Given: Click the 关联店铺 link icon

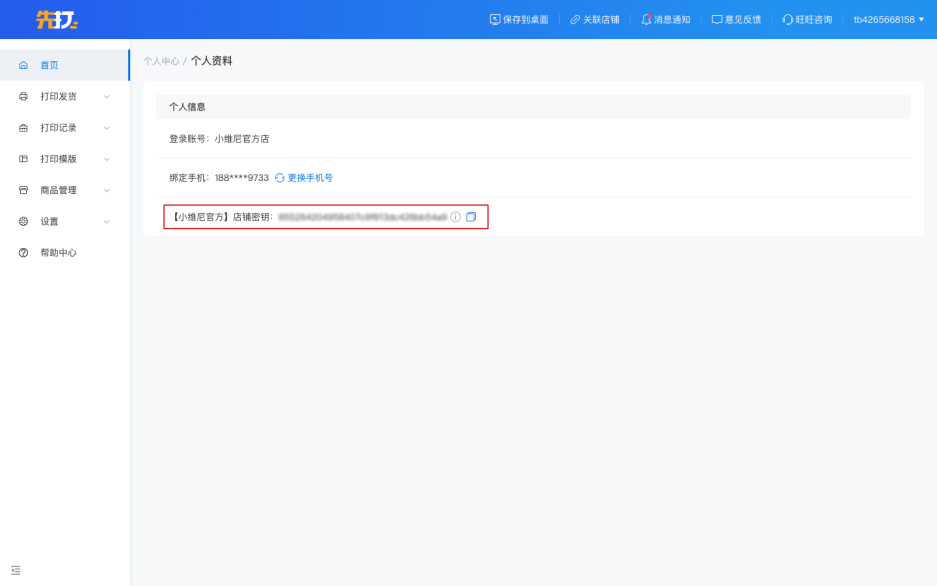Looking at the screenshot, I should coord(575,19).
